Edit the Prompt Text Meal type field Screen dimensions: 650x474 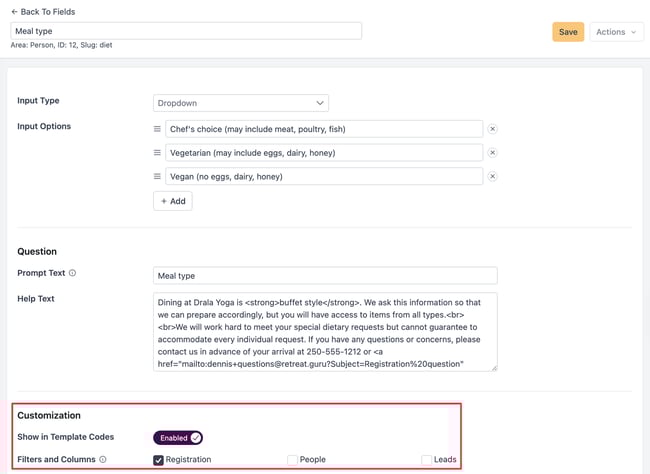(325, 276)
